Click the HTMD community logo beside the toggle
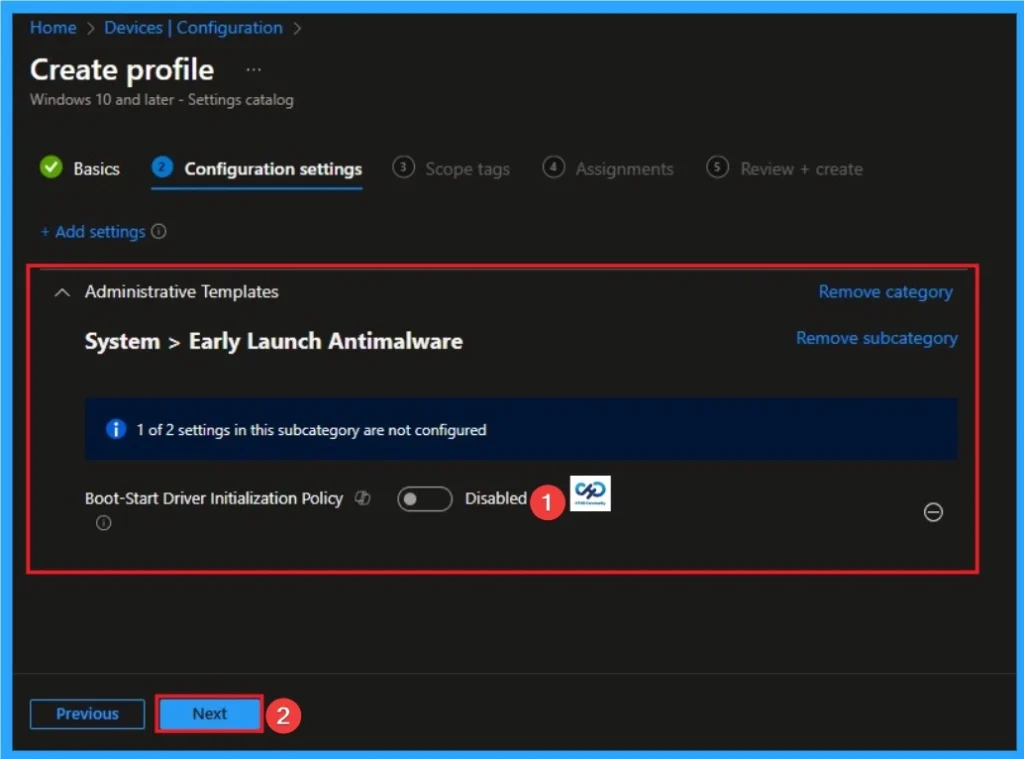Screen dimensions: 1024x759 pos(589,492)
